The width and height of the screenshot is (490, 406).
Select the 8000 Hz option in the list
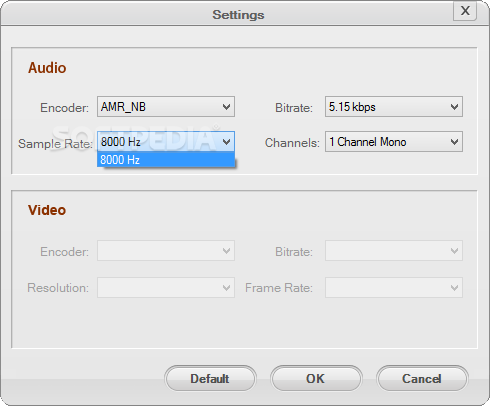(166, 160)
